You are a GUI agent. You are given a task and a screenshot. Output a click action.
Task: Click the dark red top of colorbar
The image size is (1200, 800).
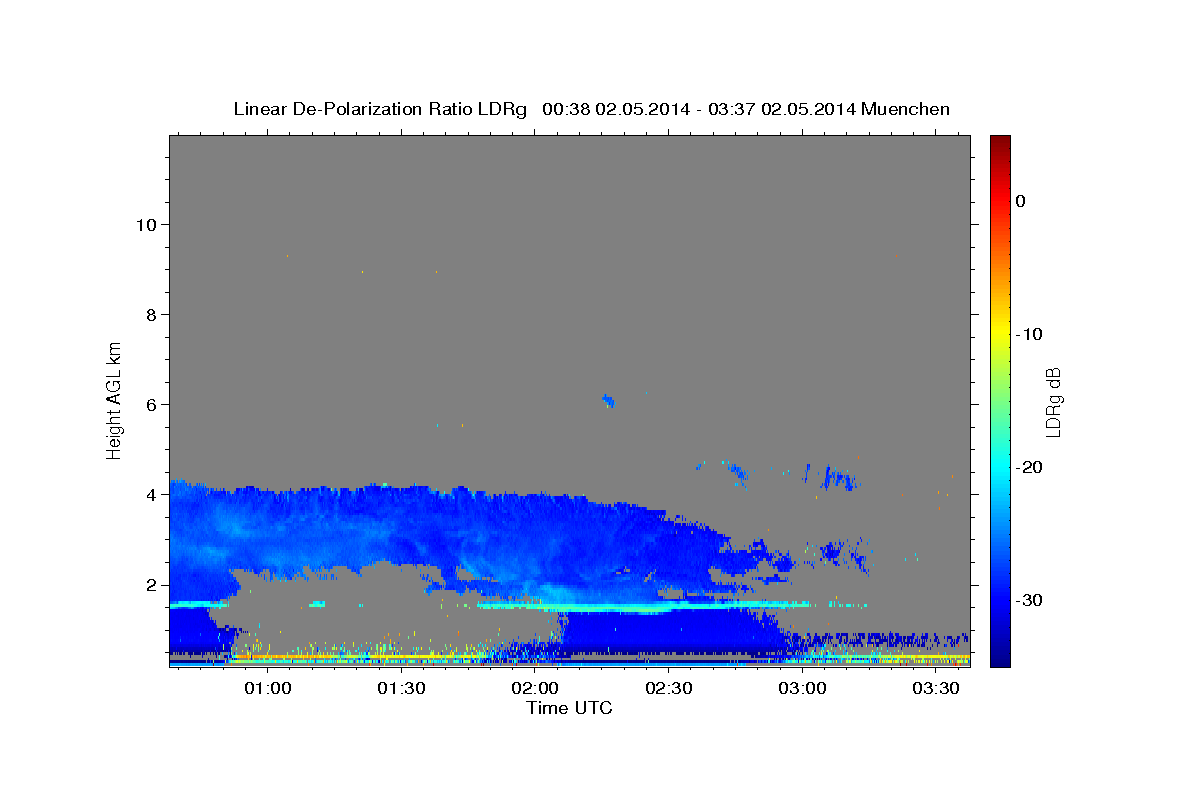point(1000,142)
